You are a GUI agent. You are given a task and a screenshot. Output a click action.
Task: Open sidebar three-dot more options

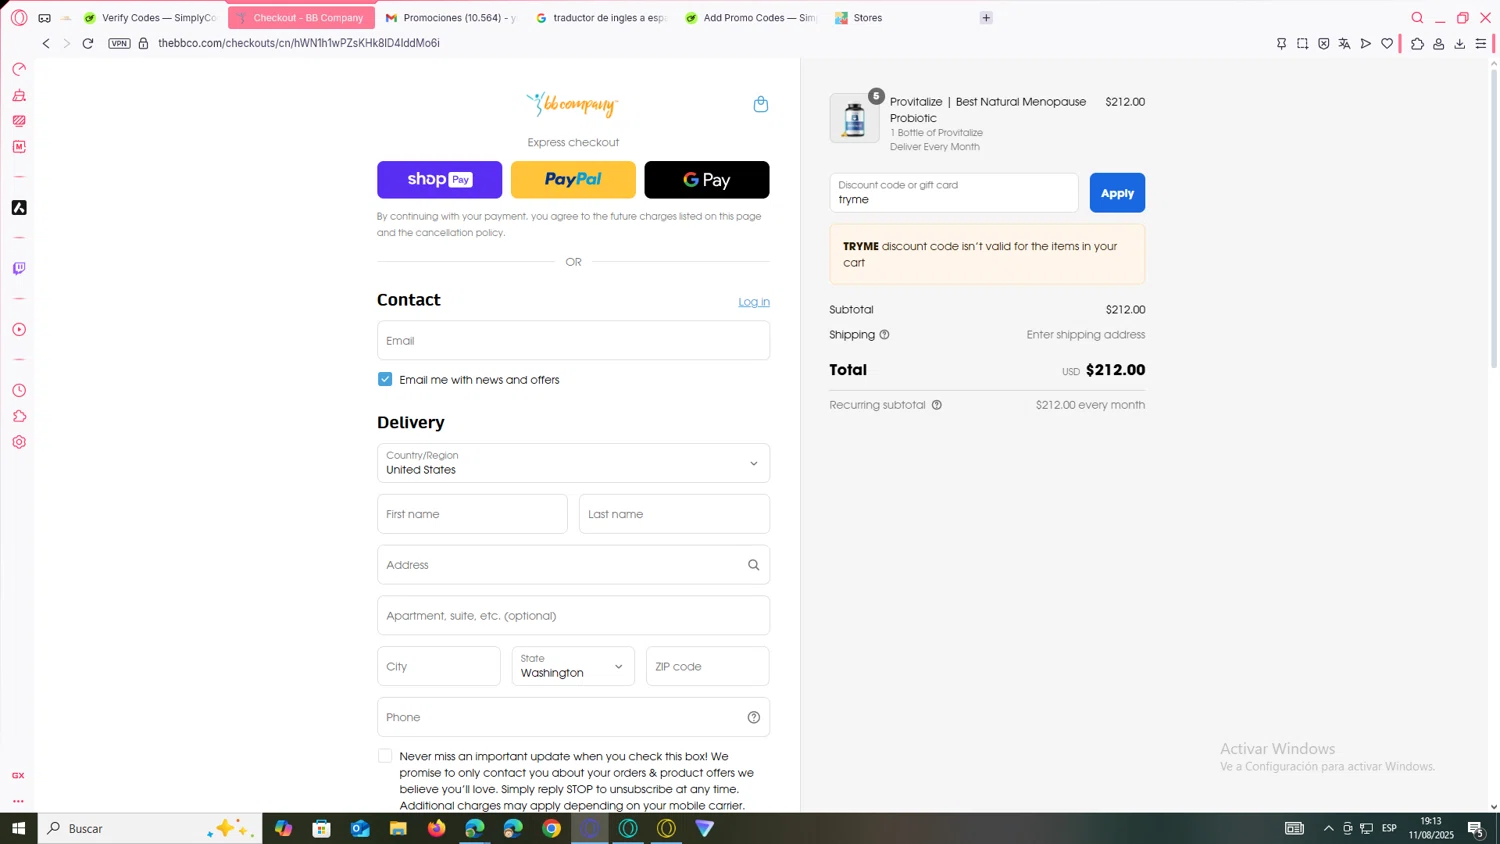(18, 801)
